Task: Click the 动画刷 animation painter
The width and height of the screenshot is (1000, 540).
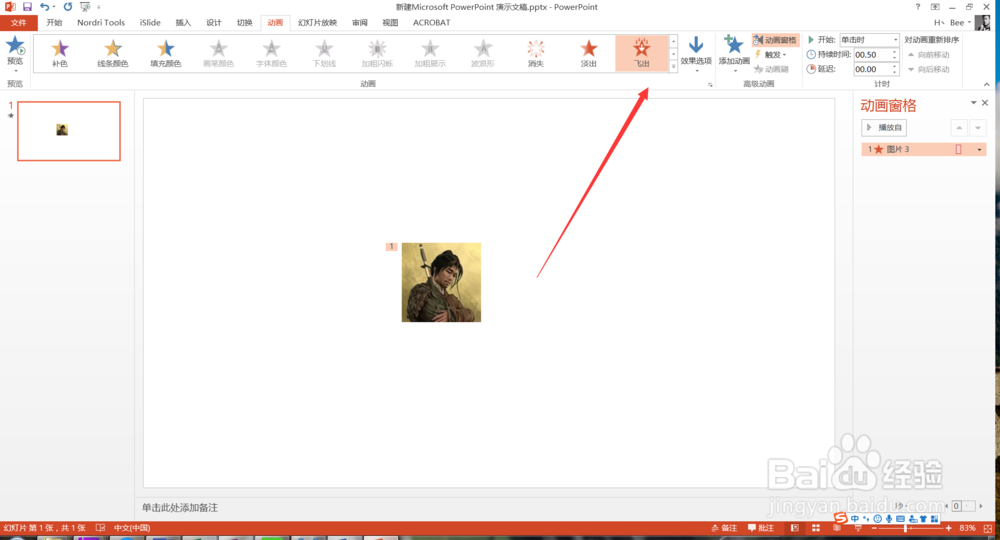Action: (x=772, y=69)
